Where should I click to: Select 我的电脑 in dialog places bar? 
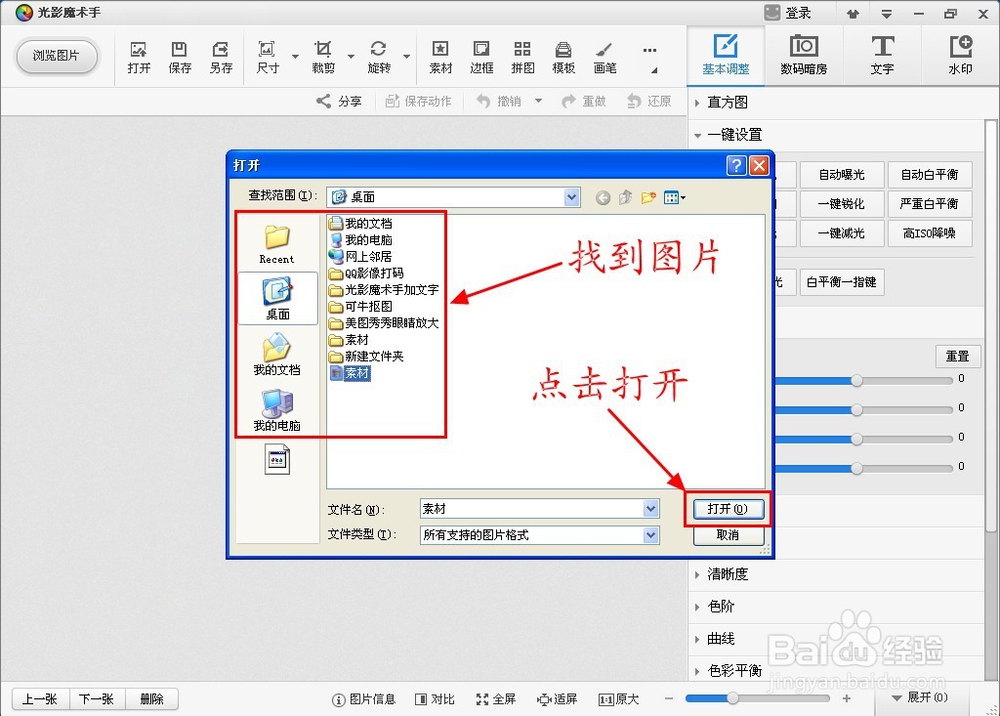tap(277, 411)
